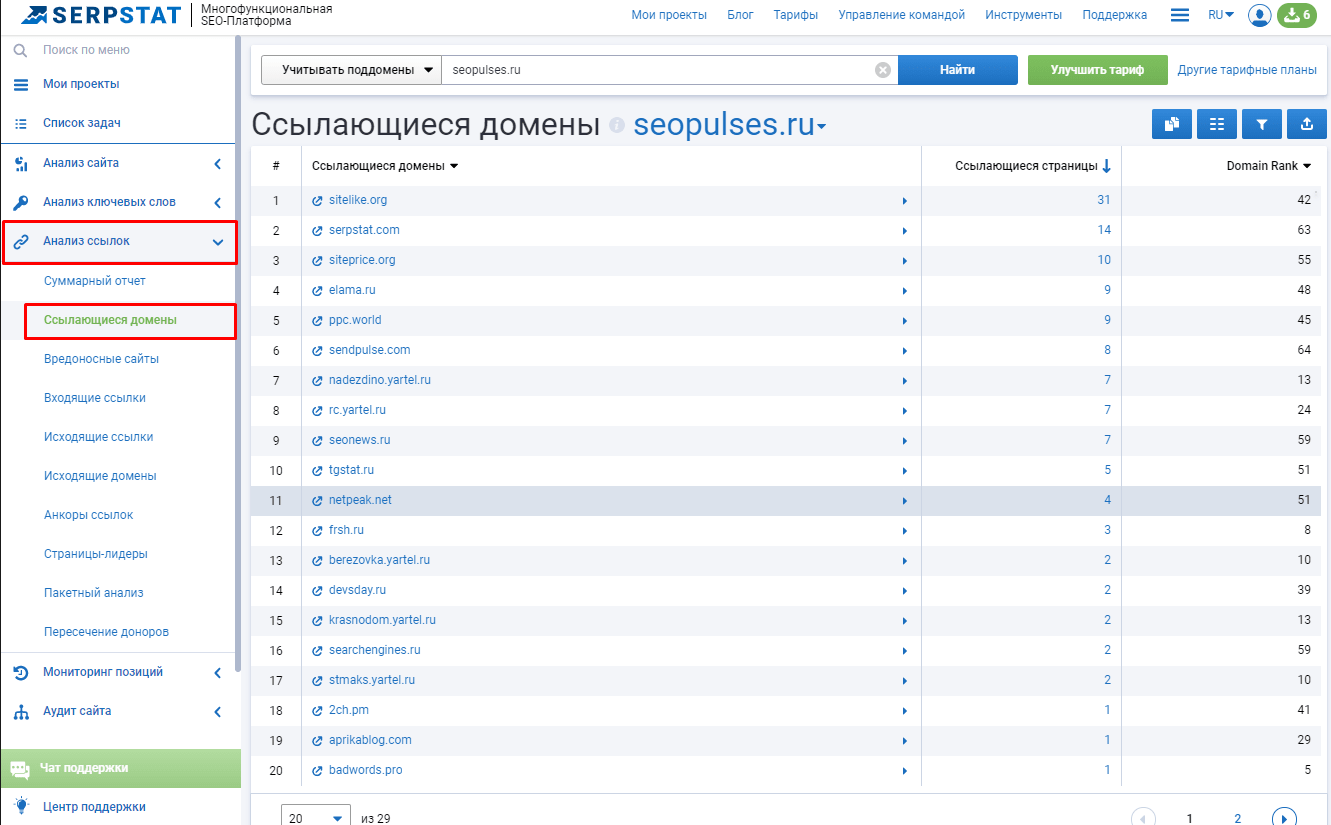Screen dimensions: 1331x825
Task: Click referring pages count 31 for sitelike.org
Action: click(x=1104, y=200)
